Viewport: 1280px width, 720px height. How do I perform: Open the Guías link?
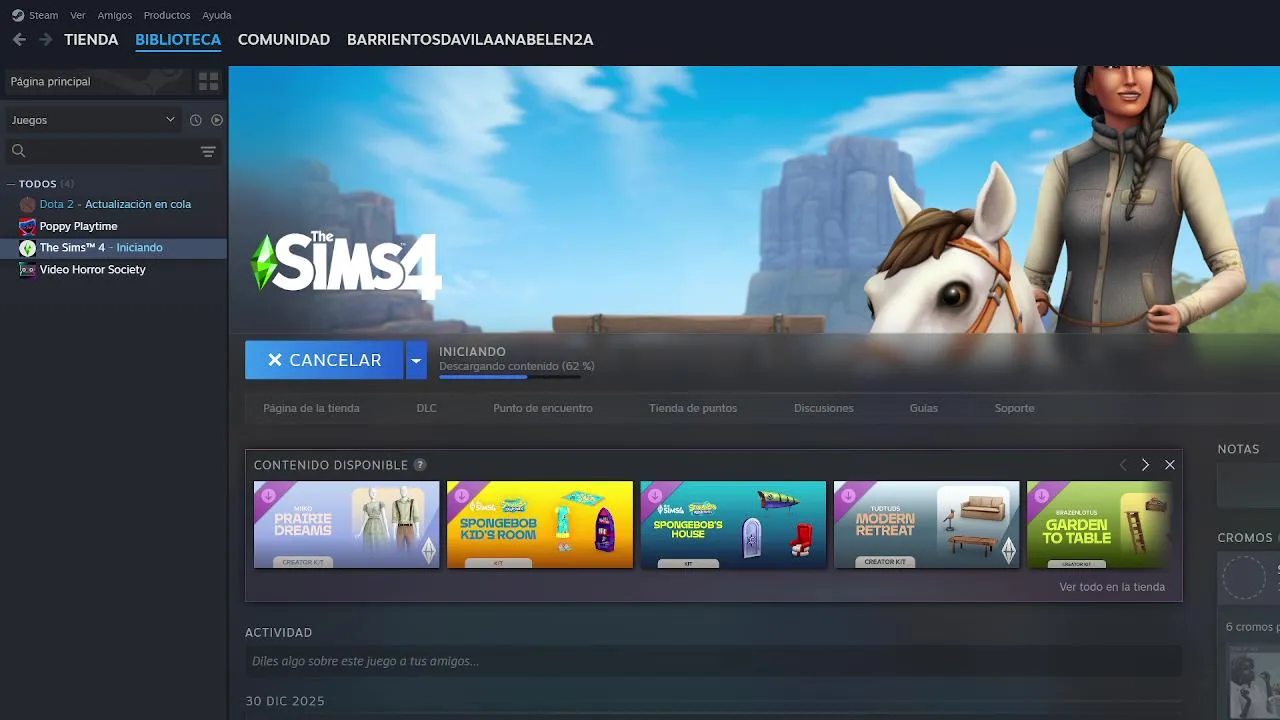(x=924, y=408)
